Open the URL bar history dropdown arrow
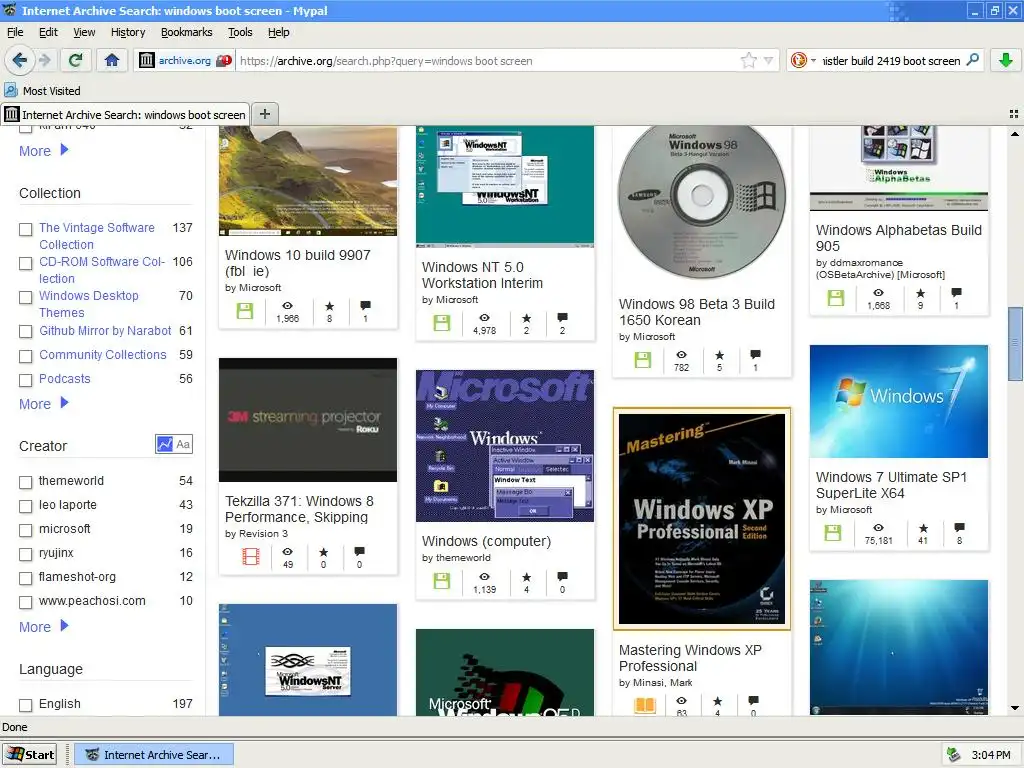Viewport: 1024px width, 768px height. [769, 61]
